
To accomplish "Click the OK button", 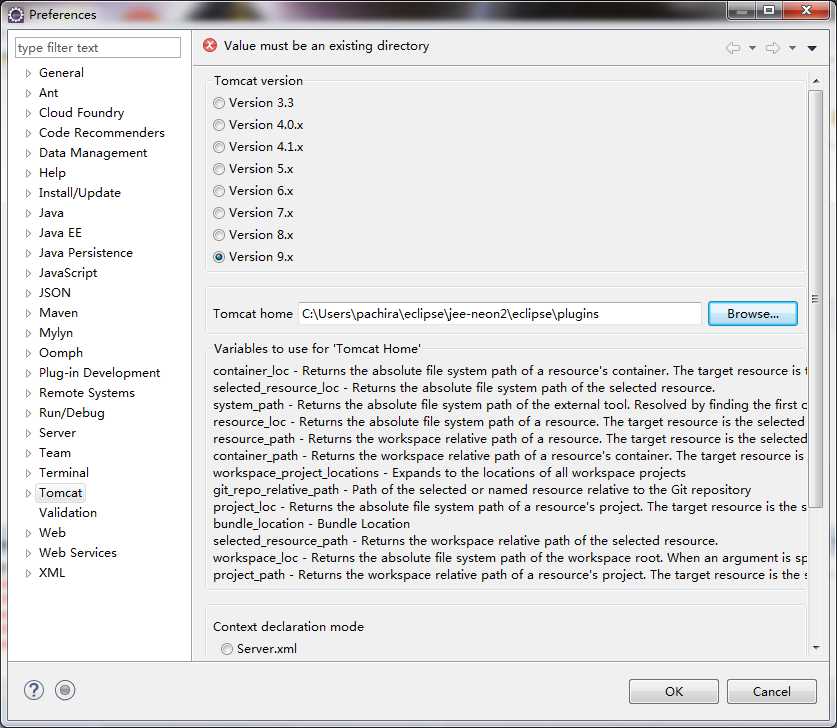I will point(674,691).
